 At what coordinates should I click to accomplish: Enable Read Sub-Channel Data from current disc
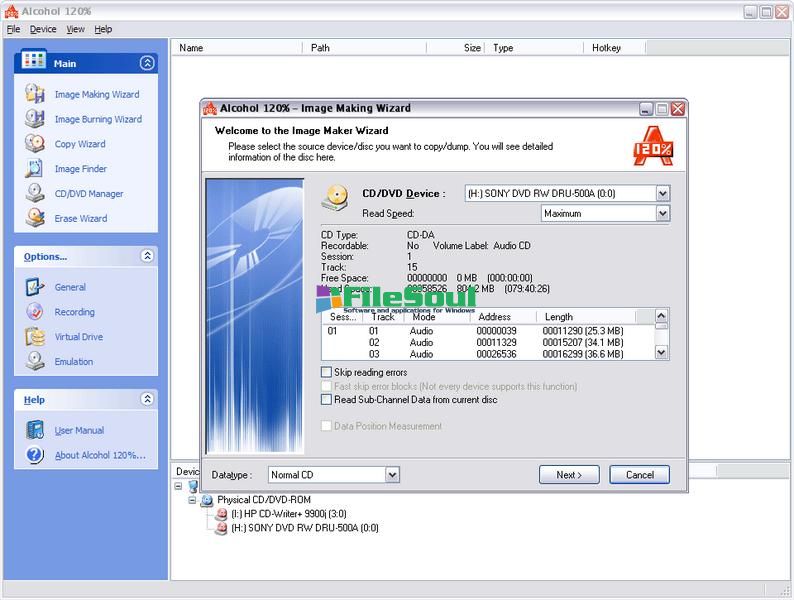click(x=326, y=400)
